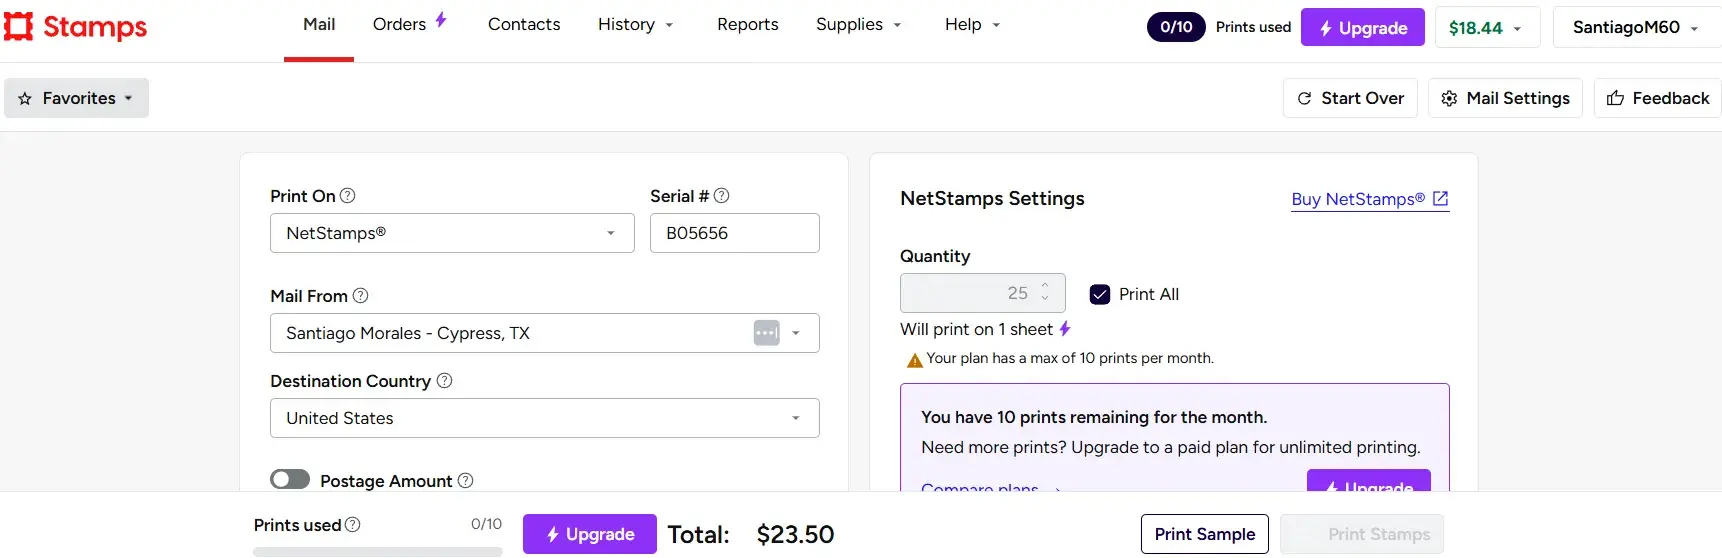The height and width of the screenshot is (558, 1722).
Task: Open the Mail From address options icon
Action: coord(766,333)
